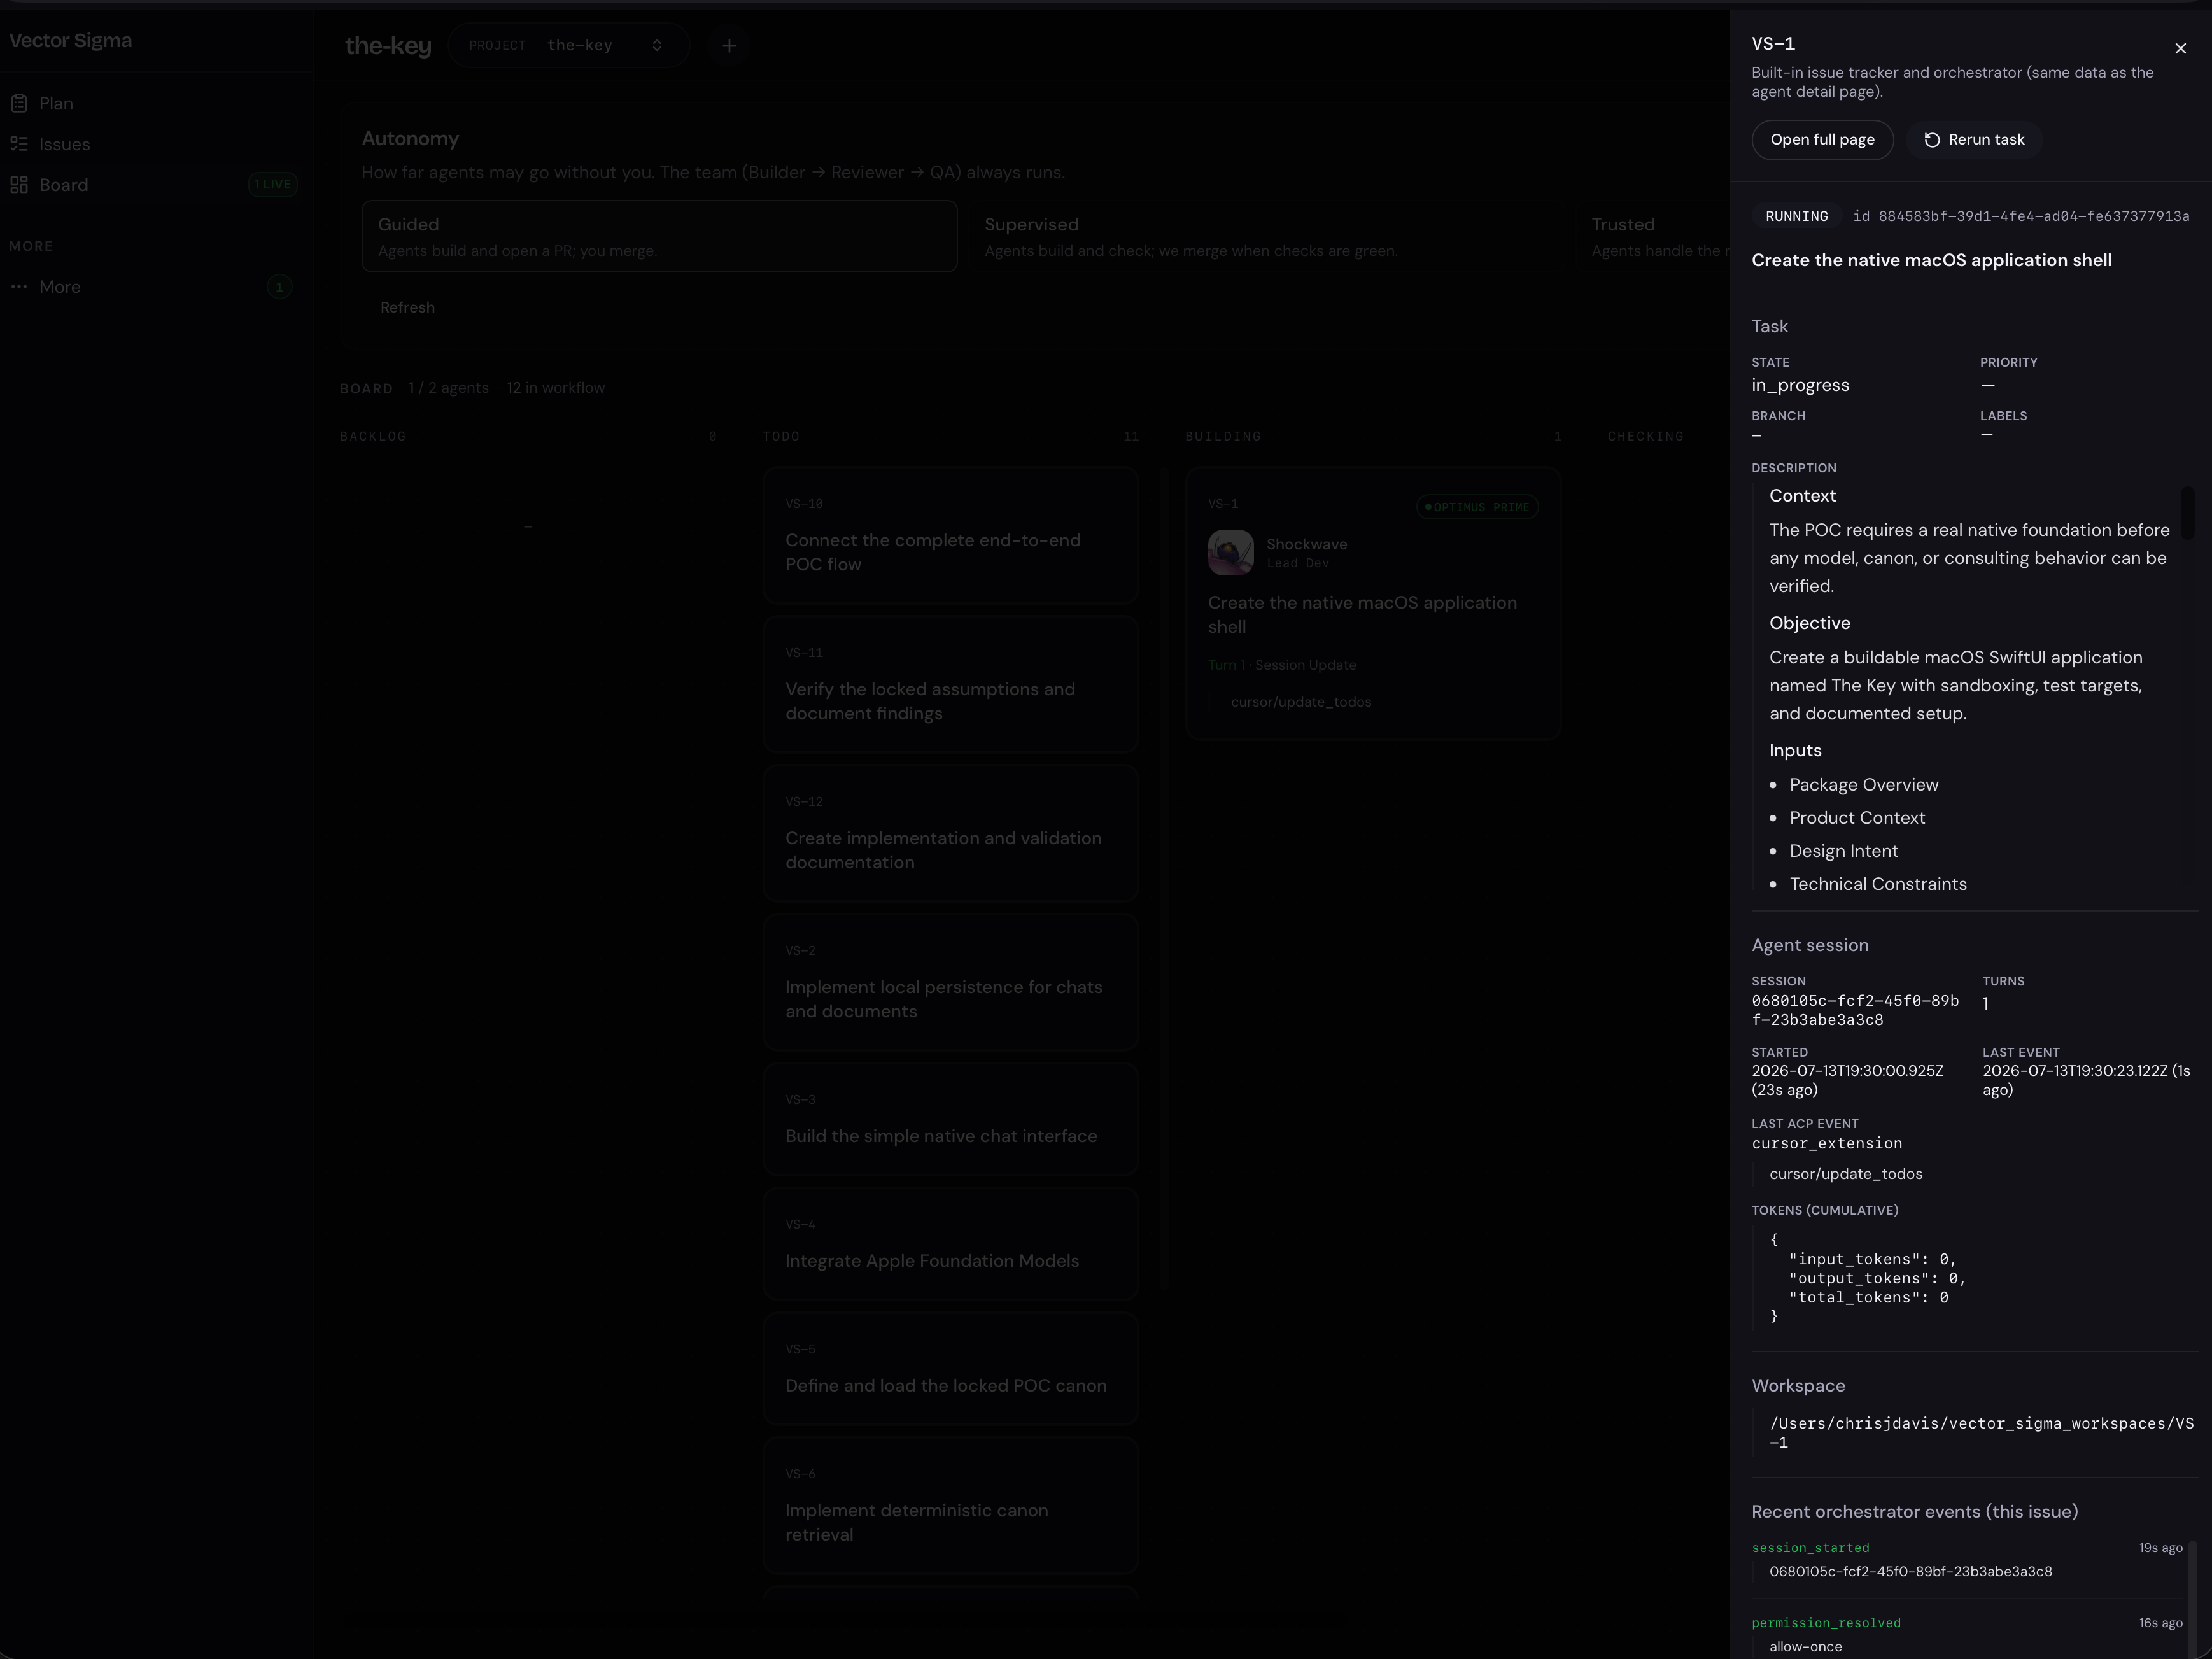Open card VS-12 Create implementation and validation documentation
2212x1659 pixels.
point(950,834)
